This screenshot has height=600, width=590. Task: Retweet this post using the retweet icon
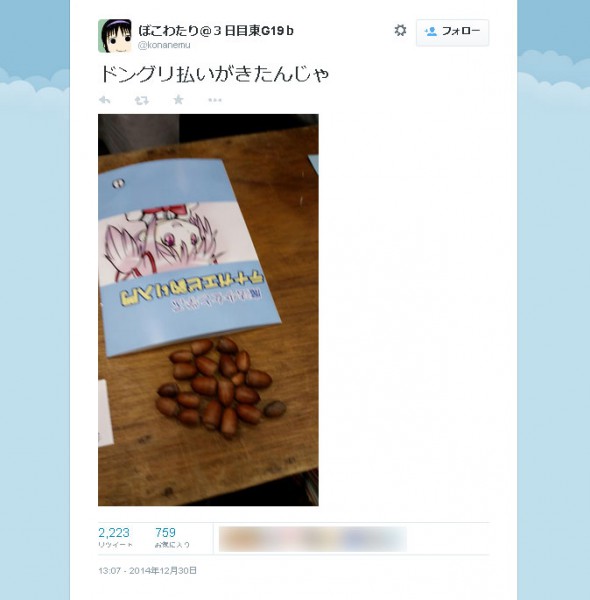pos(142,101)
